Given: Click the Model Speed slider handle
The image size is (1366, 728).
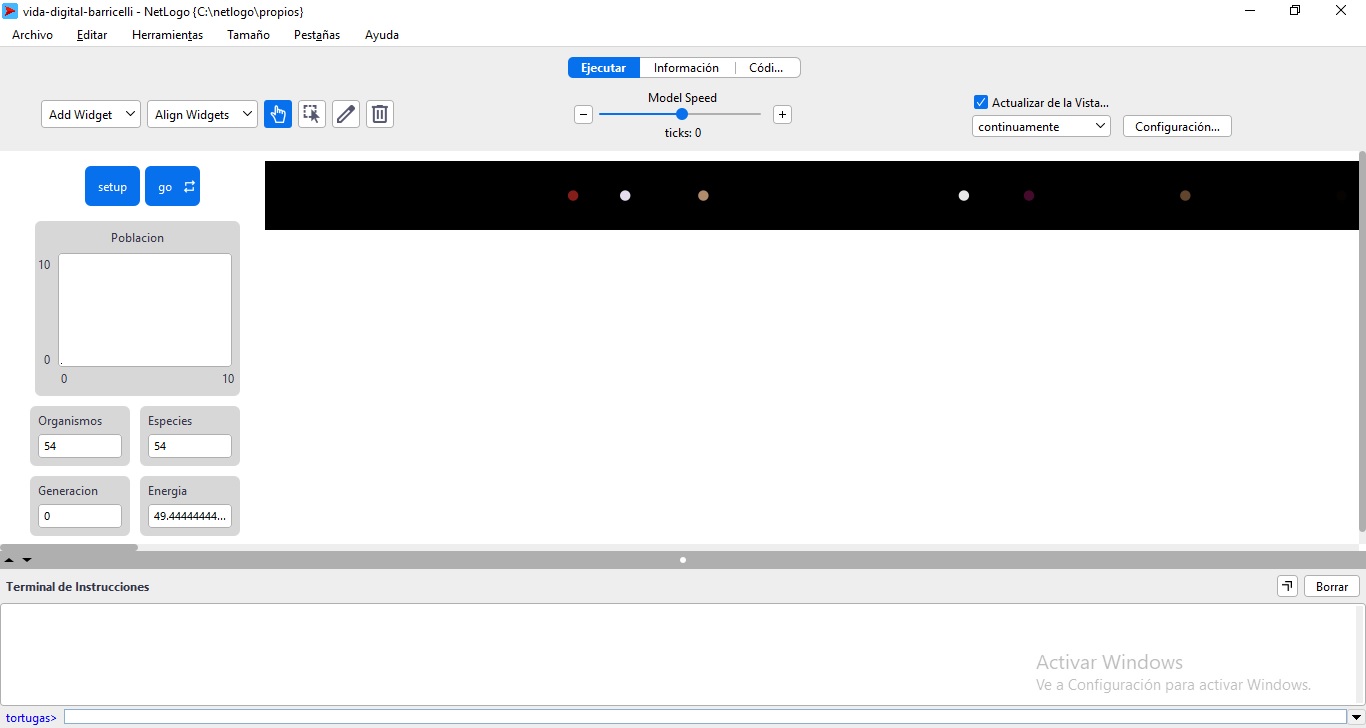Looking at the screenshot, I should tap(682, 114).
